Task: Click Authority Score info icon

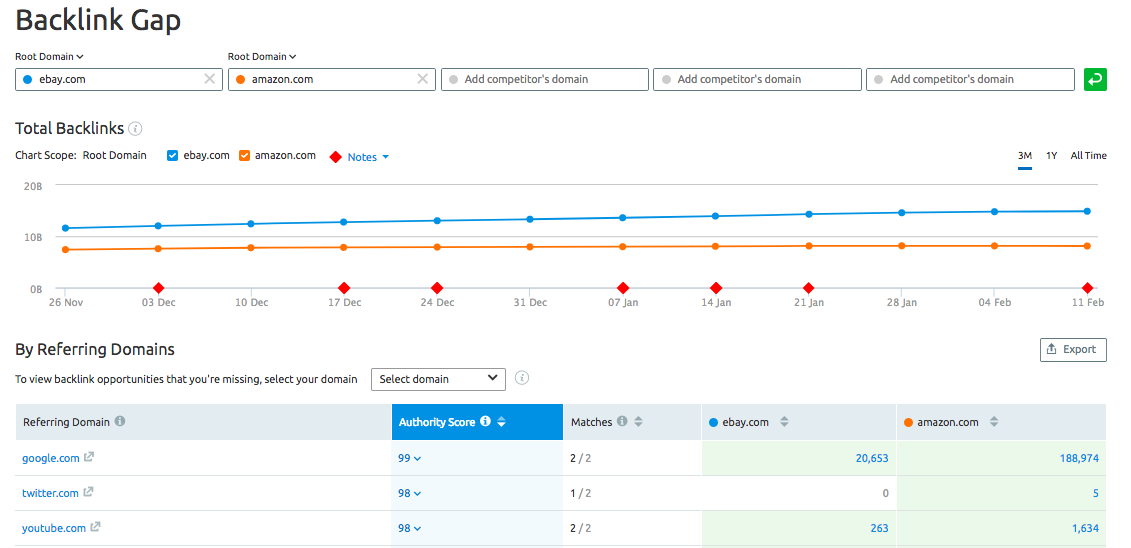Action: (x=485, y=421)
